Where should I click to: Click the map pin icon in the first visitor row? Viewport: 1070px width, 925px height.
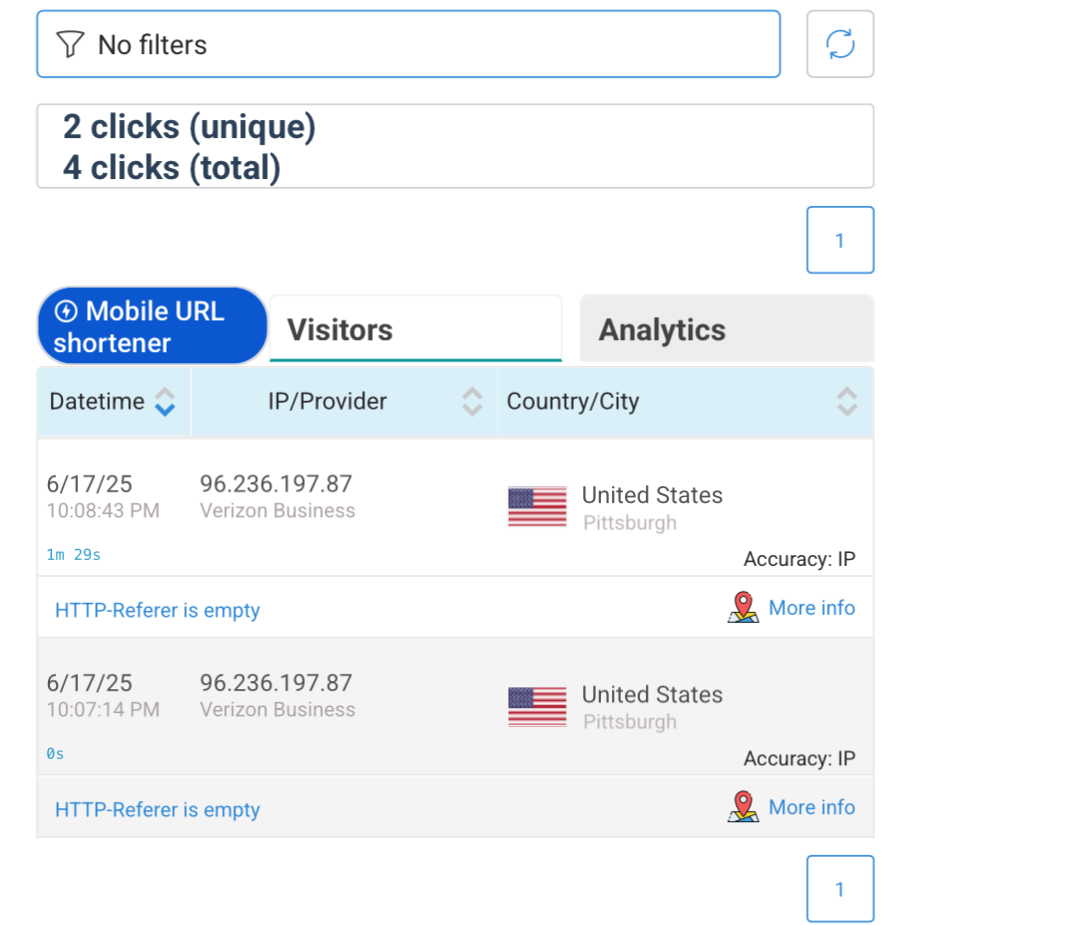743,607
